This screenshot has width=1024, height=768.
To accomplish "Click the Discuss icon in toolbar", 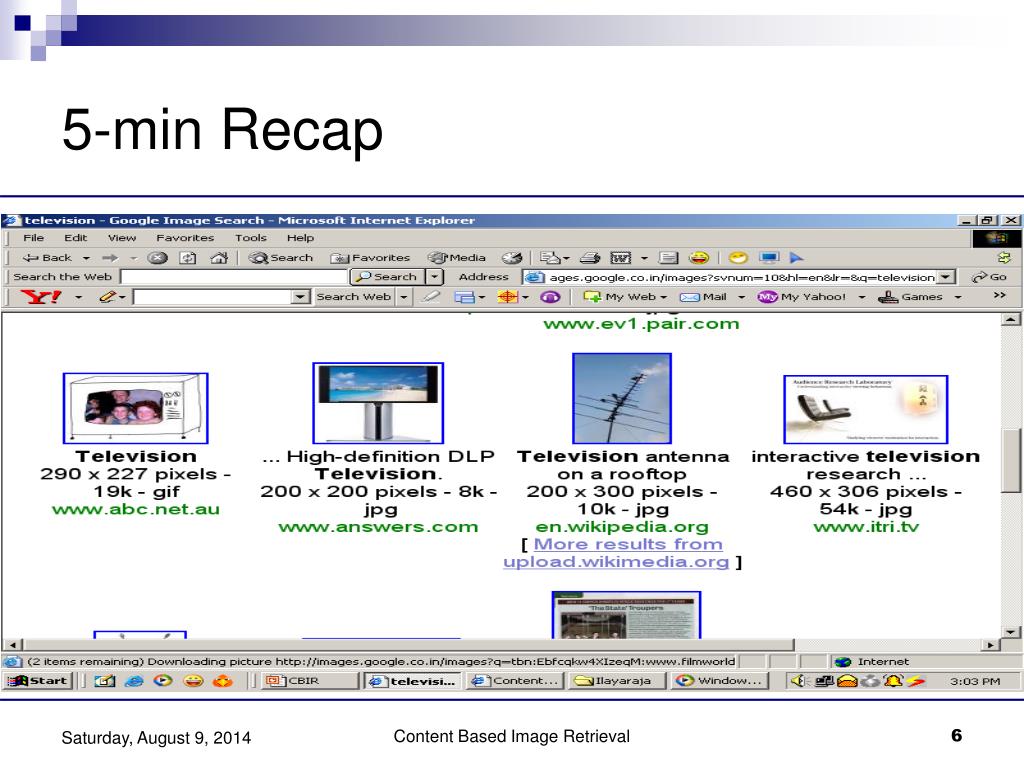I will [x=668, y=258].
